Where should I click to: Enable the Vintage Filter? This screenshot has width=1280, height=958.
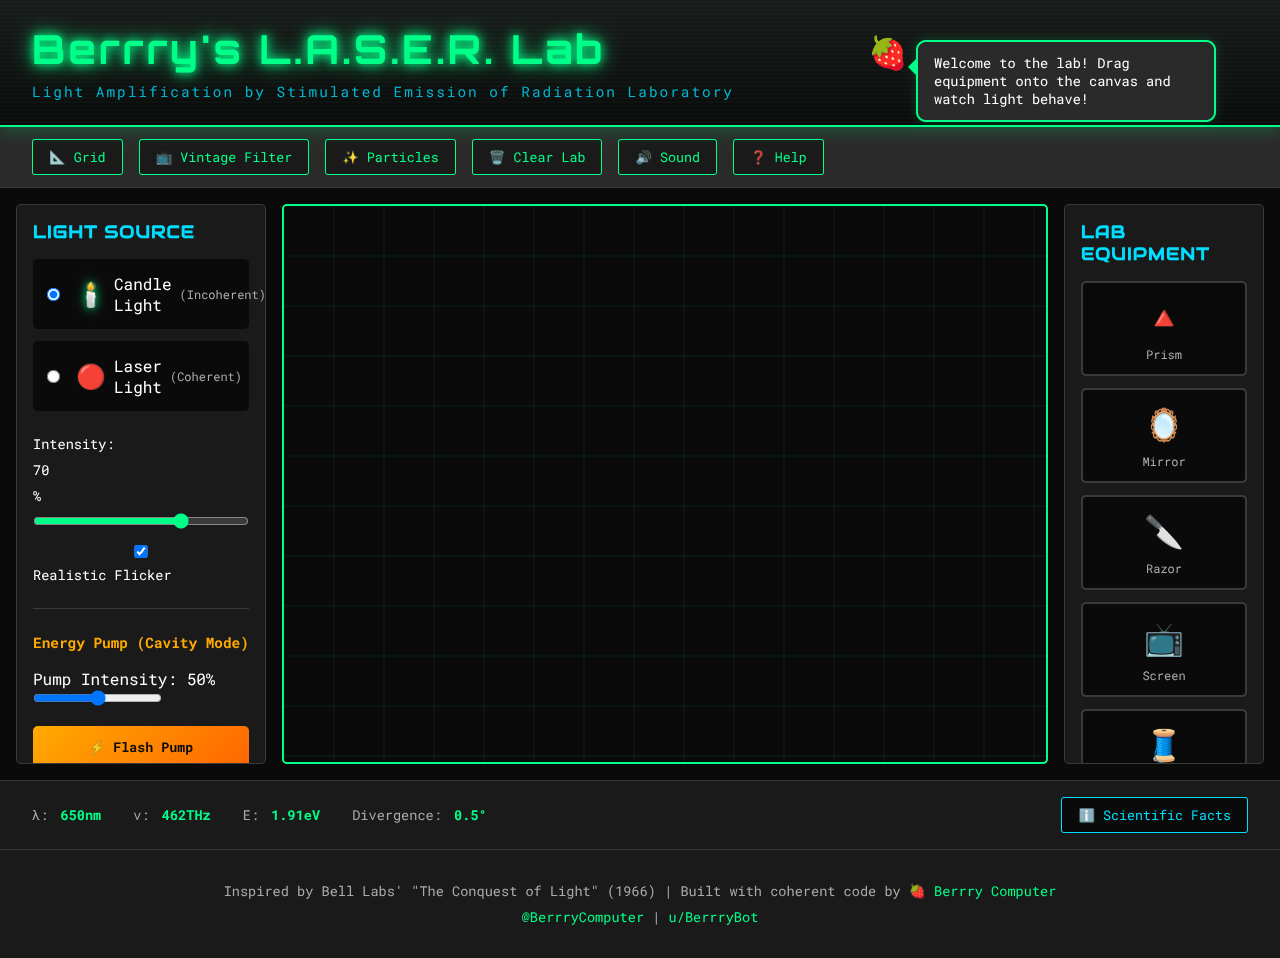coord(223,157)
